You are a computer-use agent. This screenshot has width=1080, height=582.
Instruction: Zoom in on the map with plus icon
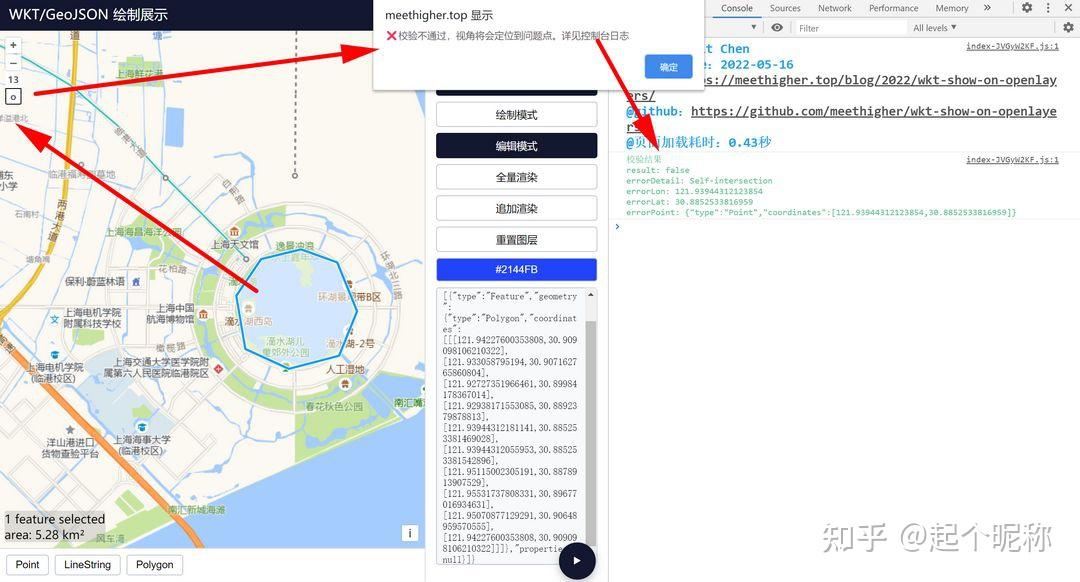(x=12, y=45)
